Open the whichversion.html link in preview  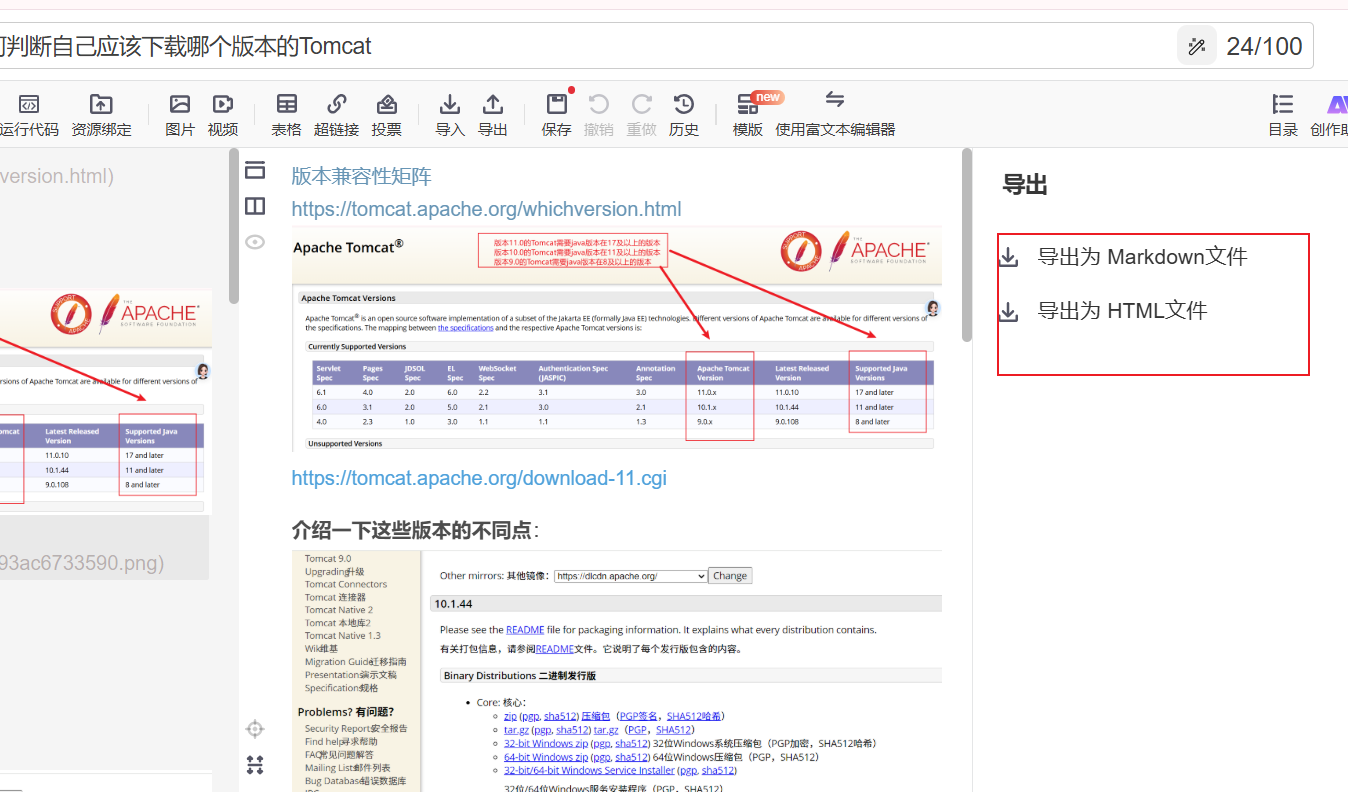486,209
